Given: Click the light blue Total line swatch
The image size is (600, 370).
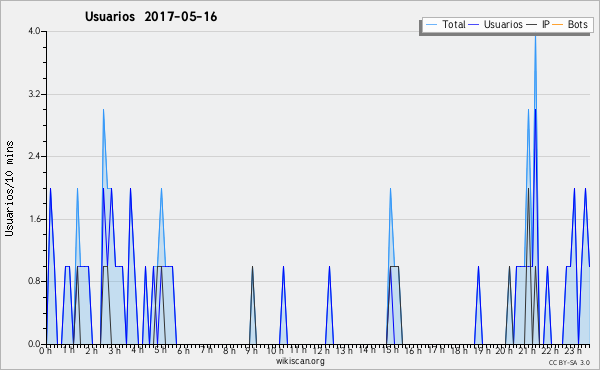Looking at the screenshot, I should (x=431, y=25).
